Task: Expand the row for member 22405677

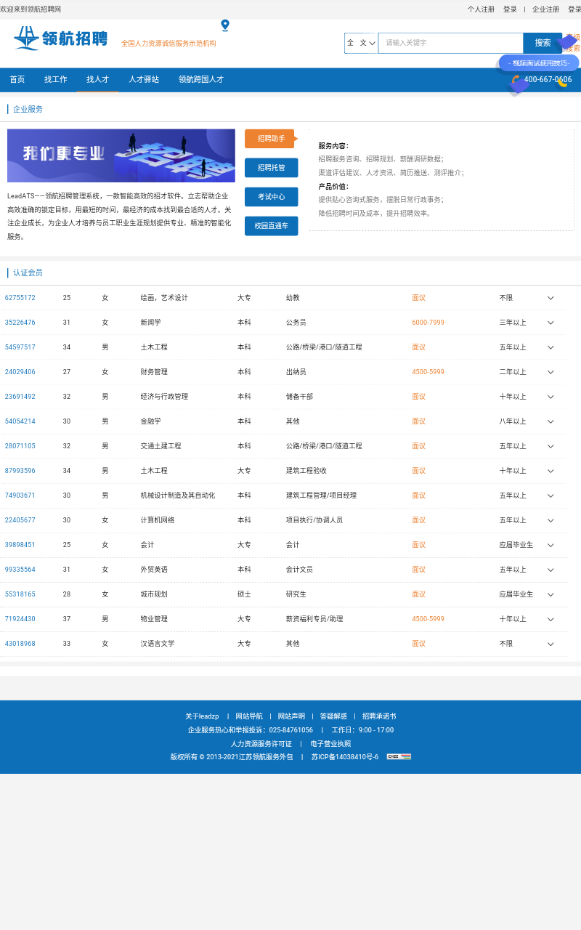Action: coord(551,520)
